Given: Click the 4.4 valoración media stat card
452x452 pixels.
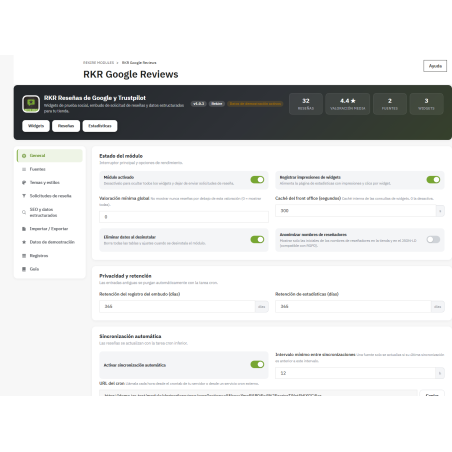Looking at the screenshot, I should coord(348,104).
